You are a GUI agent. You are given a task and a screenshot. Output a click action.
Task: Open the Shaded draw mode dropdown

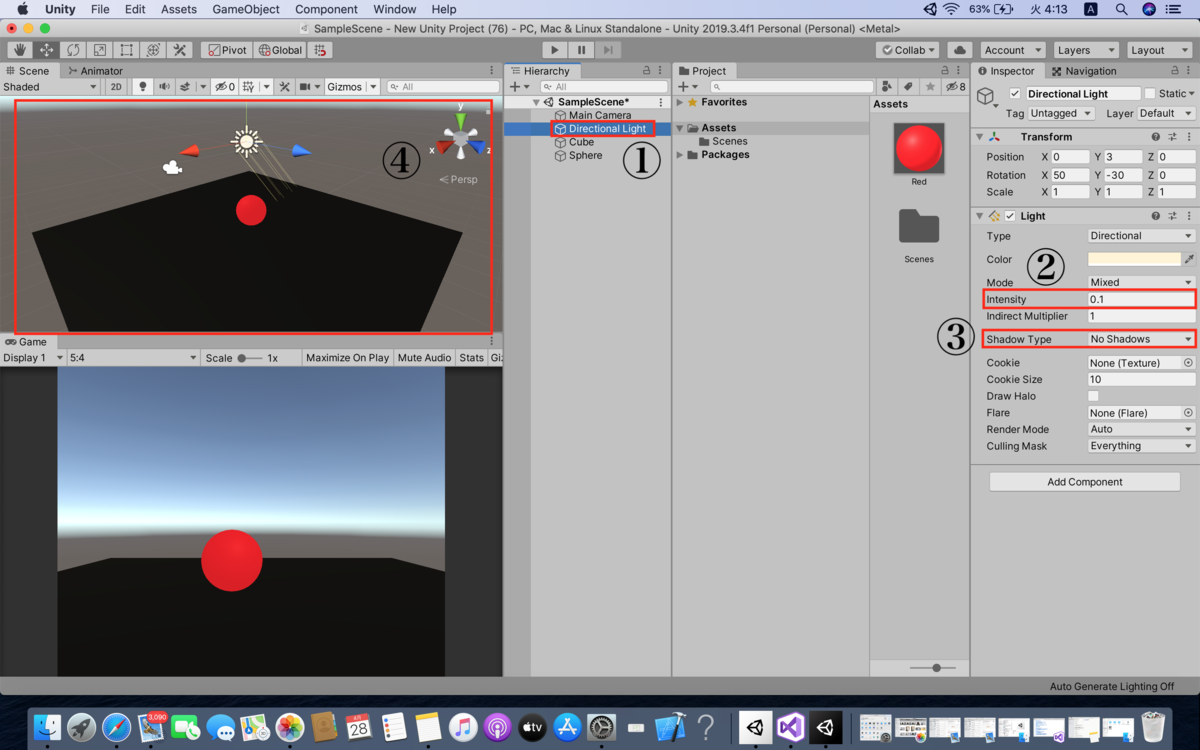50,87
